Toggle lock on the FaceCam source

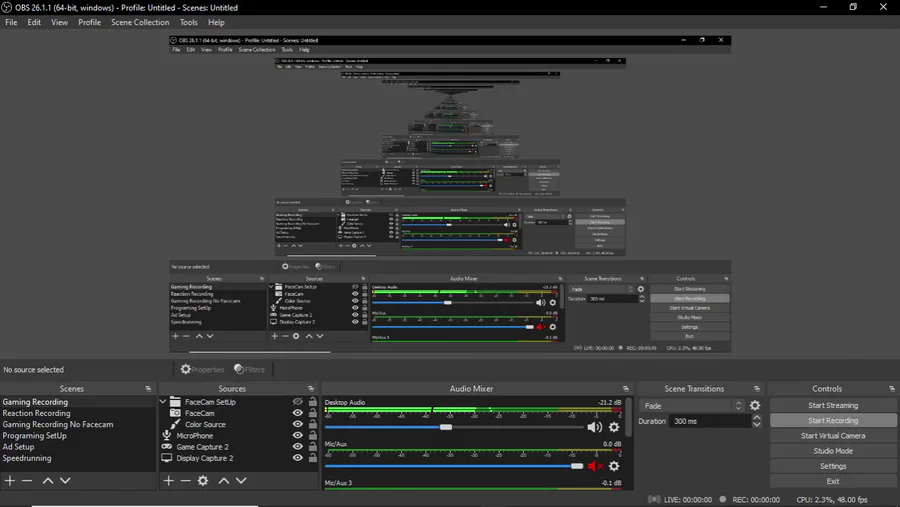(x=312, y=413)
